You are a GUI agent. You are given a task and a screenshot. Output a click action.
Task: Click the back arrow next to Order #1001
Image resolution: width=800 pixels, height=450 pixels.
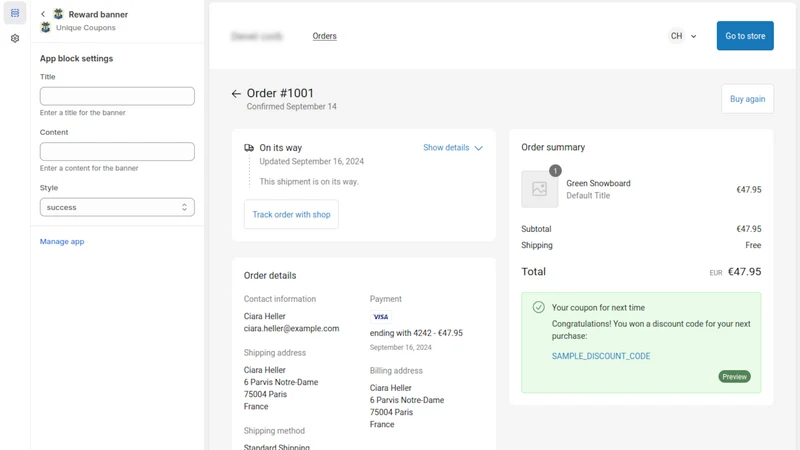point(236,93)
